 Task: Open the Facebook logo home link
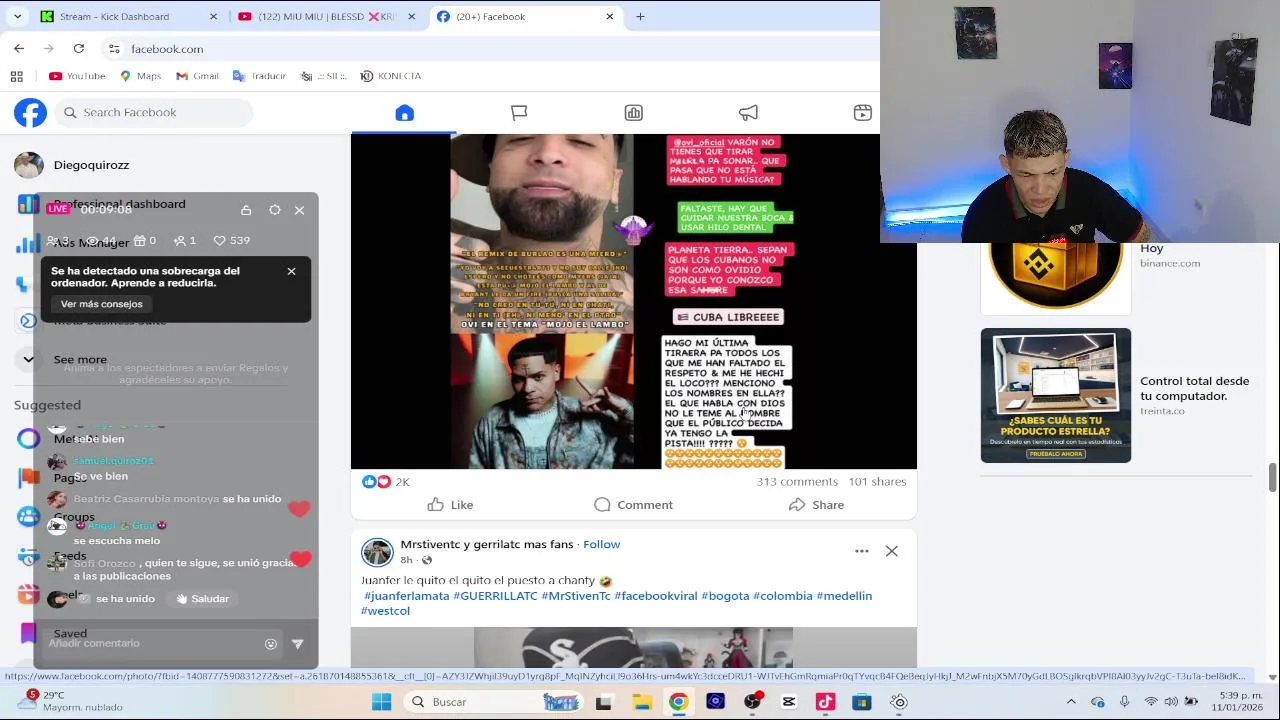click(x=30, y=112)
